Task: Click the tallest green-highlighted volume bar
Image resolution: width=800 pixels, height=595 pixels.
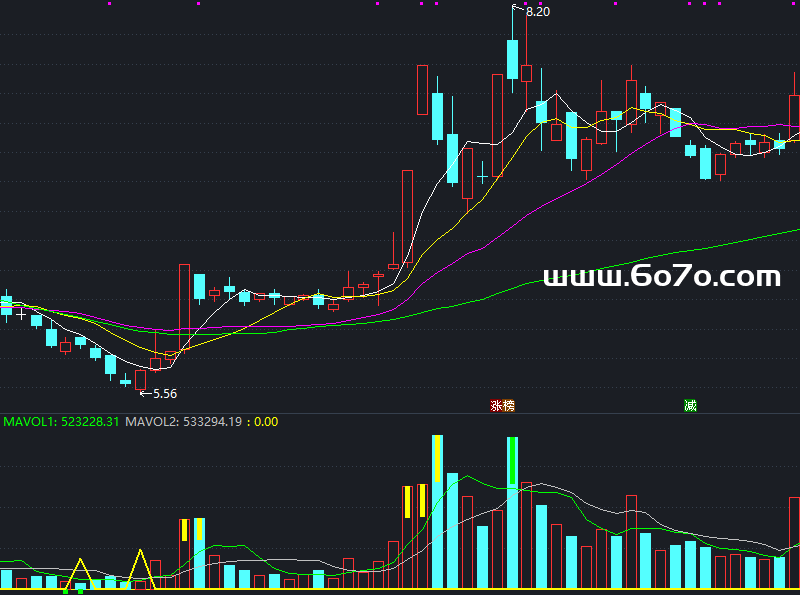Action: tap(513, 460)
